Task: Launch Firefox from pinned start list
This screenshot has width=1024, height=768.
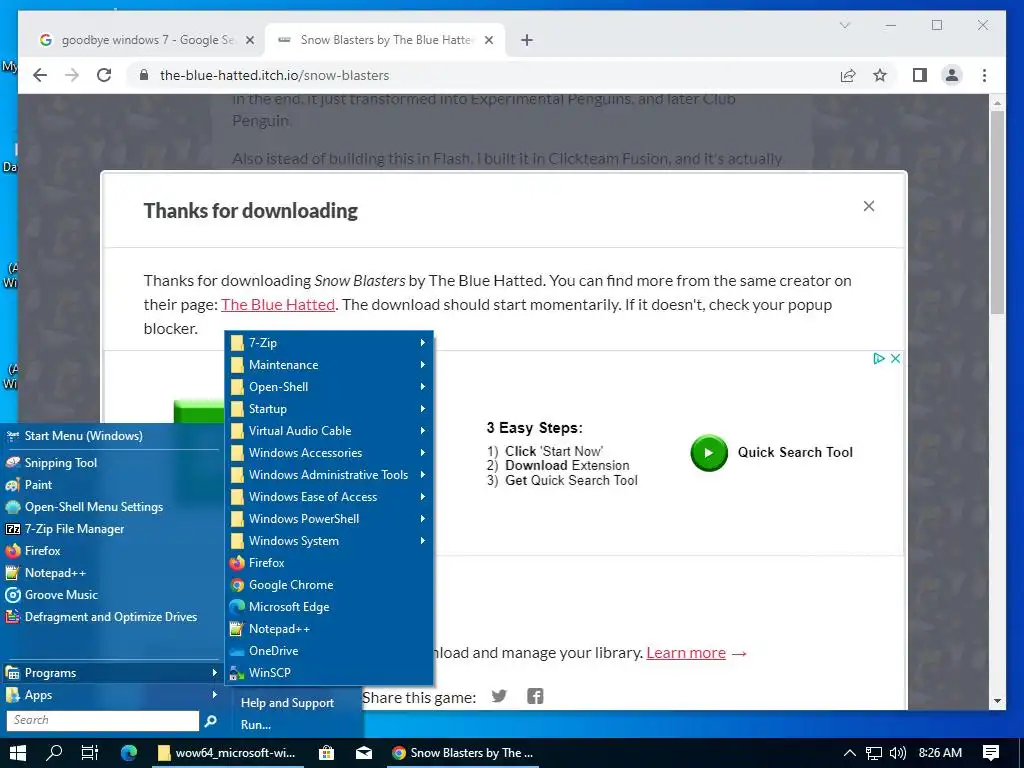Action: 112,551
